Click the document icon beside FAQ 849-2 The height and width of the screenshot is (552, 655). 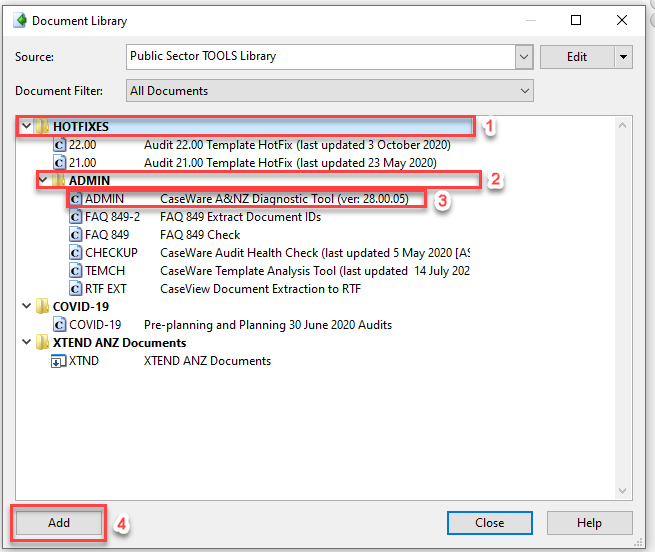coord(75,216)
